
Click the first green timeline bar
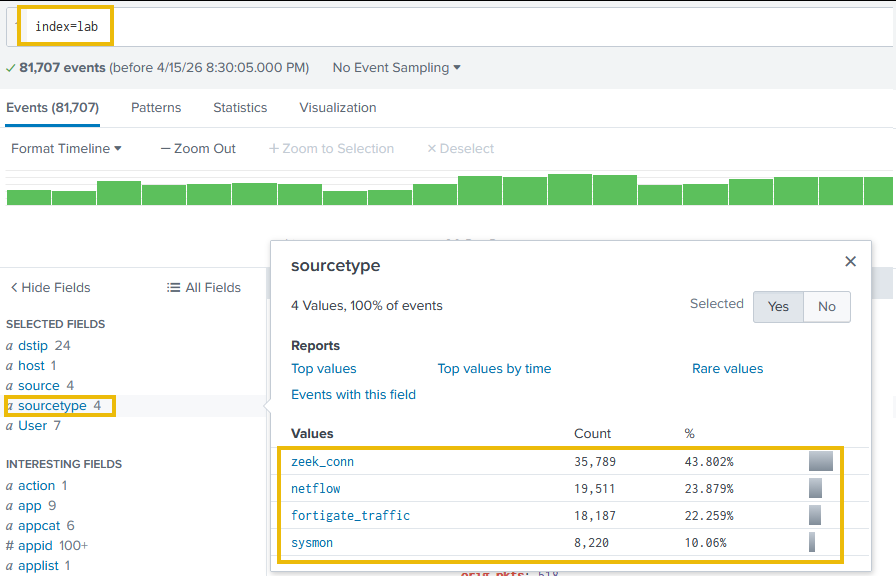pyautogui.click(x=29, y=197)
